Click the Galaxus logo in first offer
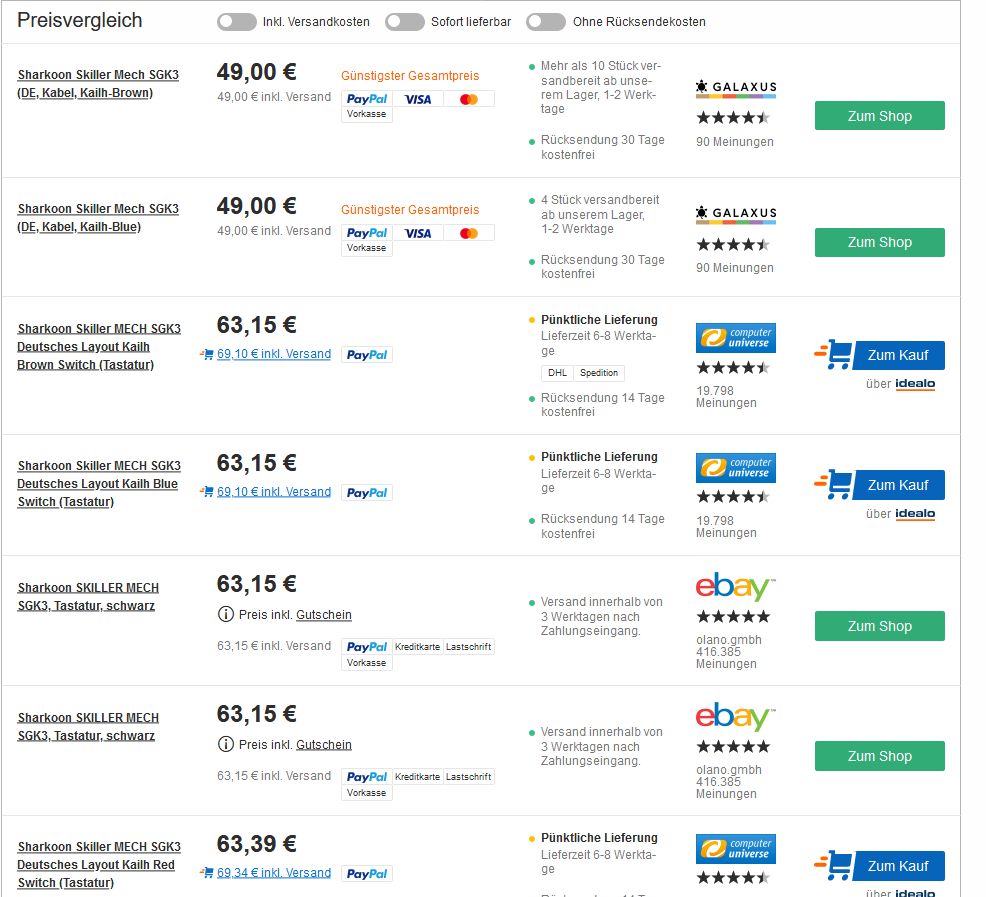The height and width of the screenshot is (897, 986). (x=736, y=88)
